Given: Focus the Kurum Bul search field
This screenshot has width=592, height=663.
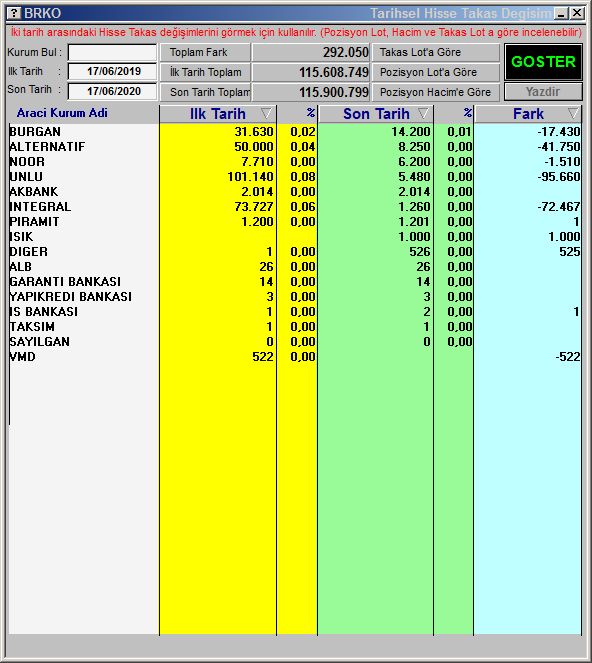Looking at the screenshot, I should pyautogui.click(x=112, y=53).
